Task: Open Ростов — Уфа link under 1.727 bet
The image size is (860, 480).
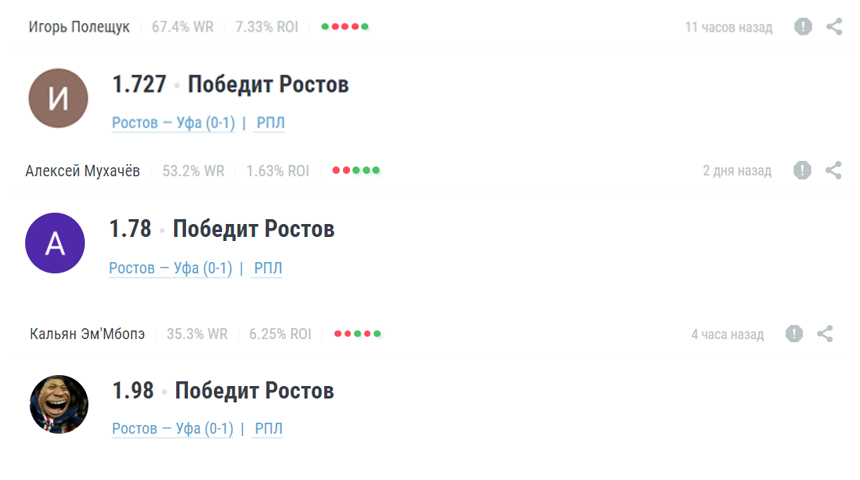Action: pos(173,122)
